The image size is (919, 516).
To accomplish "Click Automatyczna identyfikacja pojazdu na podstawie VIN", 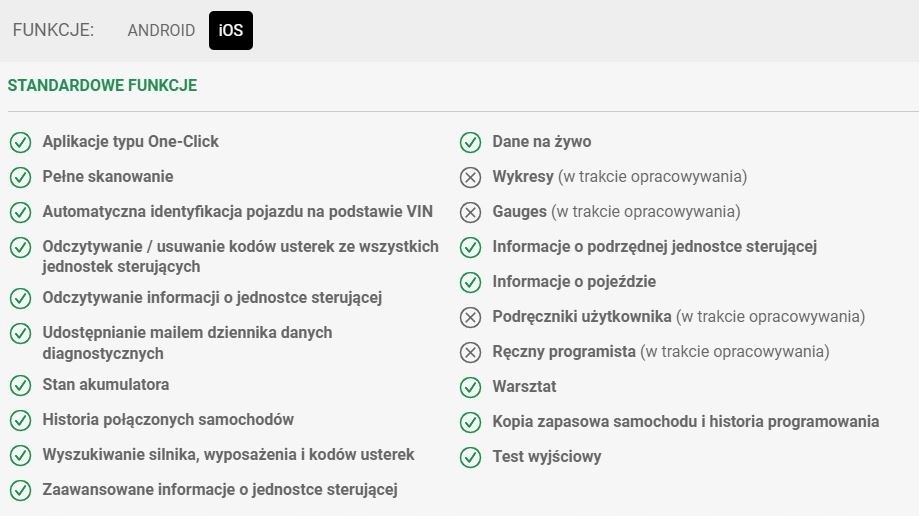I will click(237, 212).
